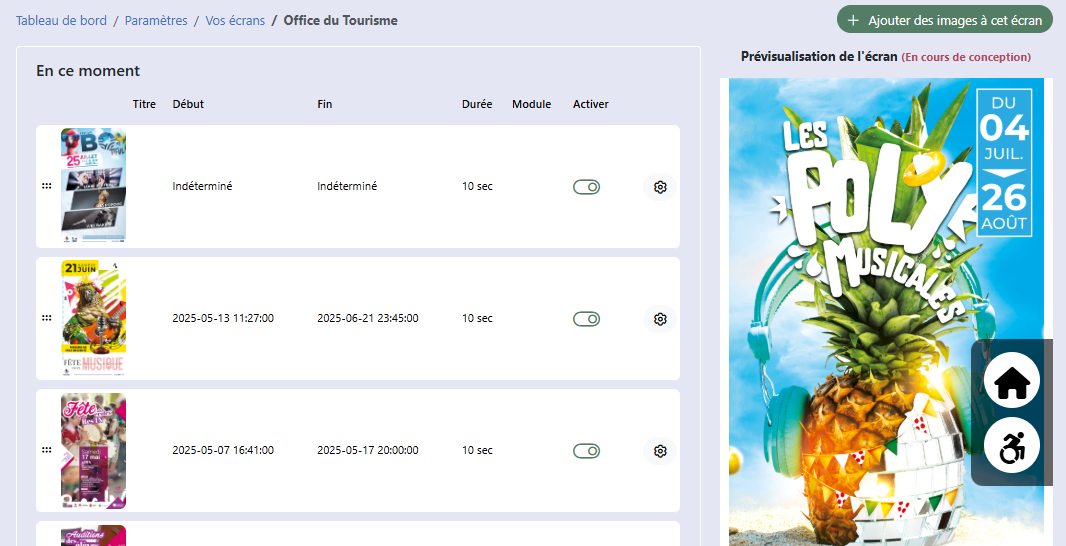
Task: Open settings gear for the Indéterminé row
Action: [x=659, y=187]
